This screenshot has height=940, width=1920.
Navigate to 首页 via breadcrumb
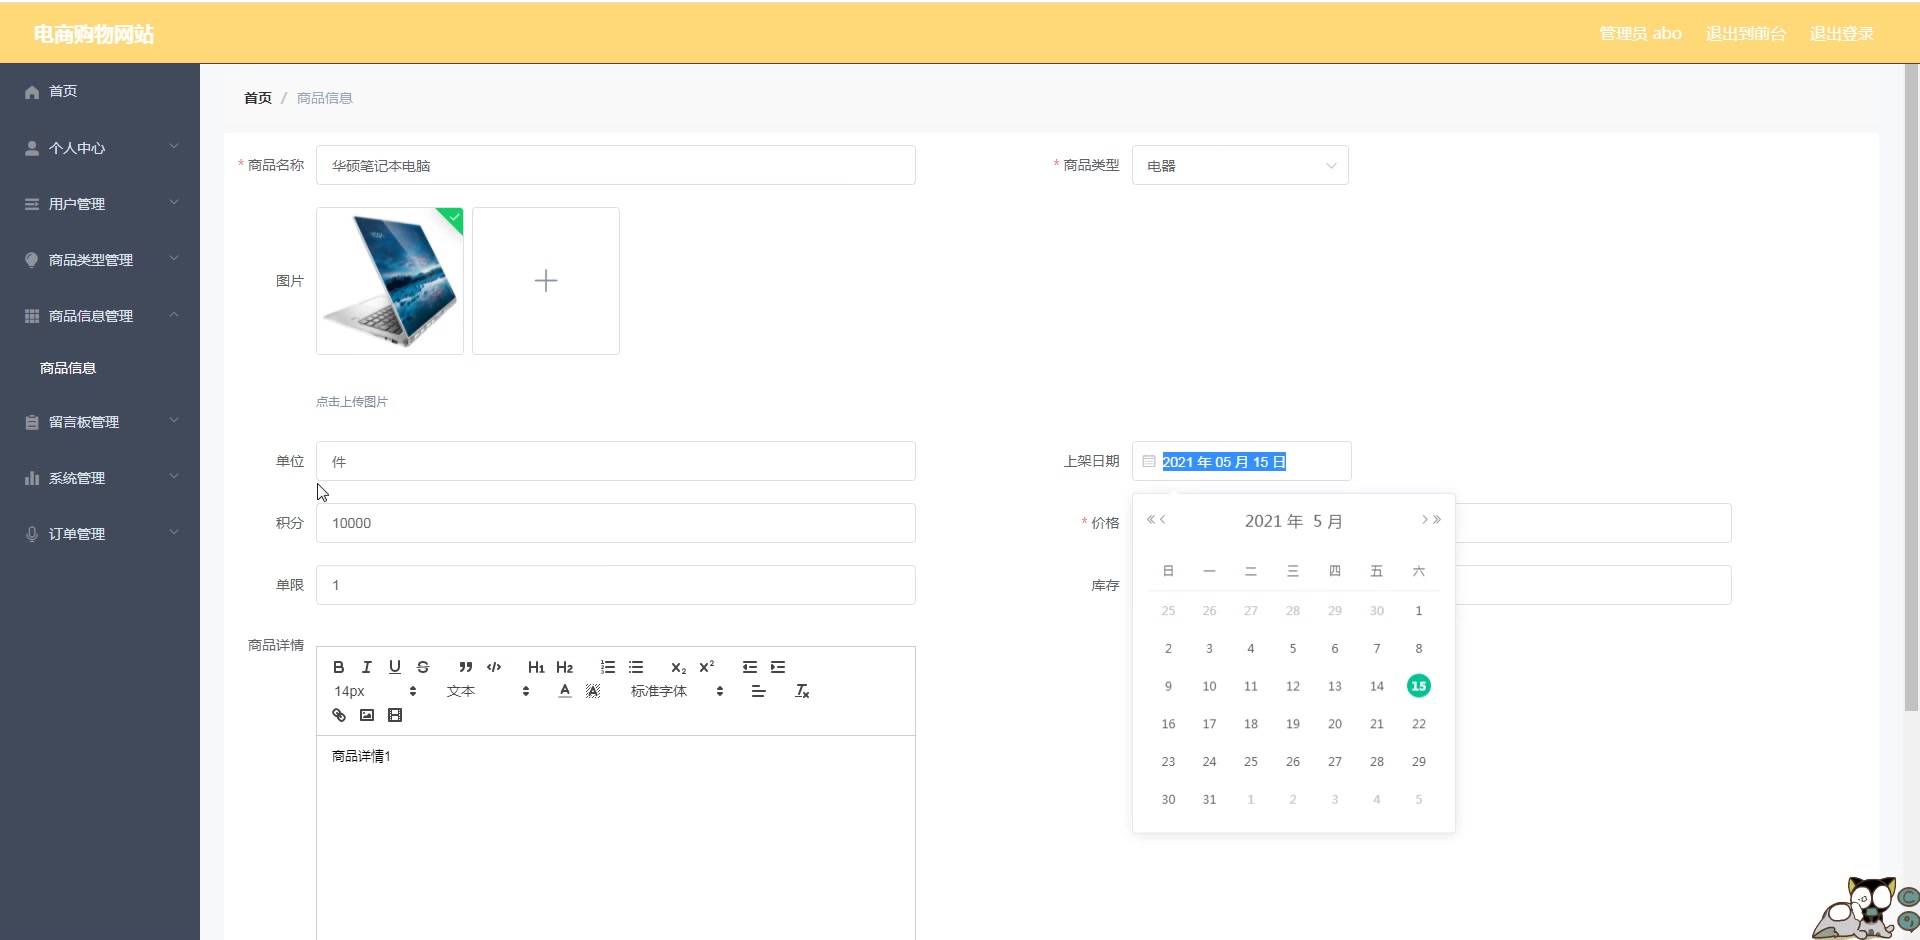click(256, 97)
